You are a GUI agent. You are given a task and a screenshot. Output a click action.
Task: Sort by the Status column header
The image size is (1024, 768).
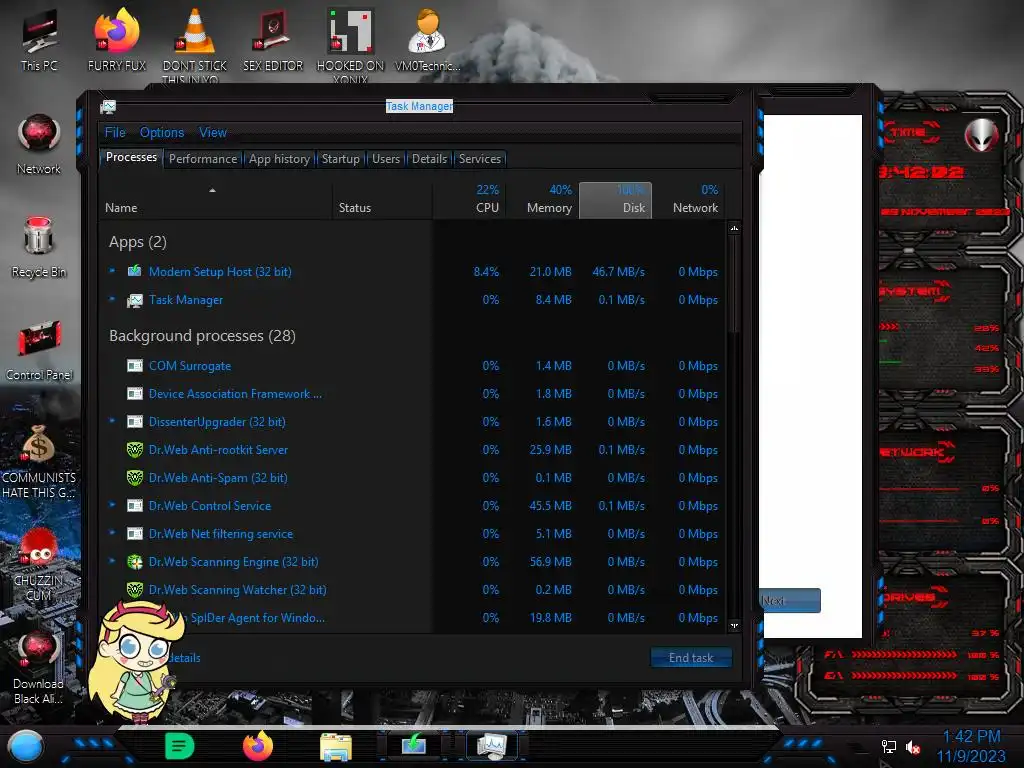coord(383,199)
